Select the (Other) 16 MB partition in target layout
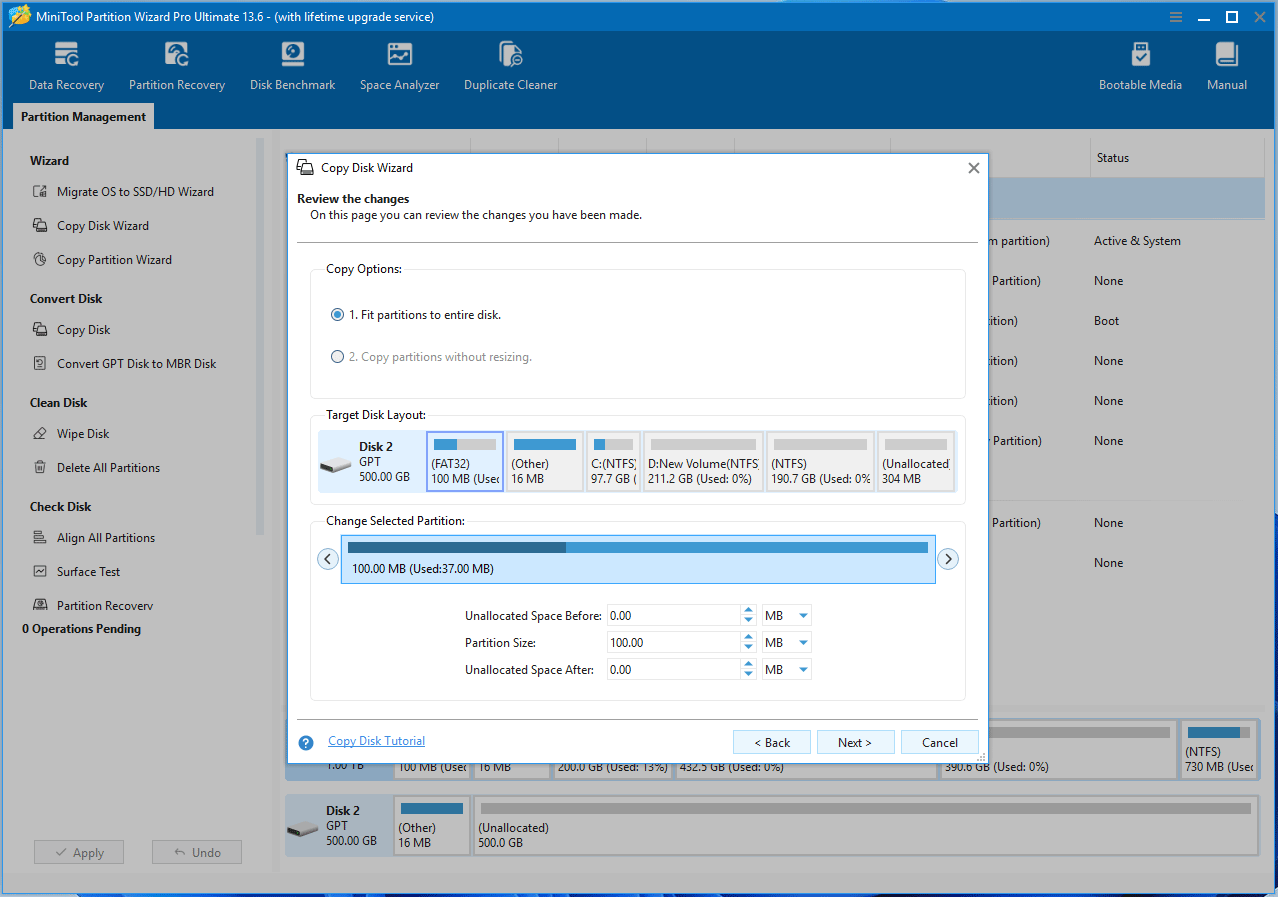The height and width of the screenshot is (897, 1278). click(x=545, y=461)
